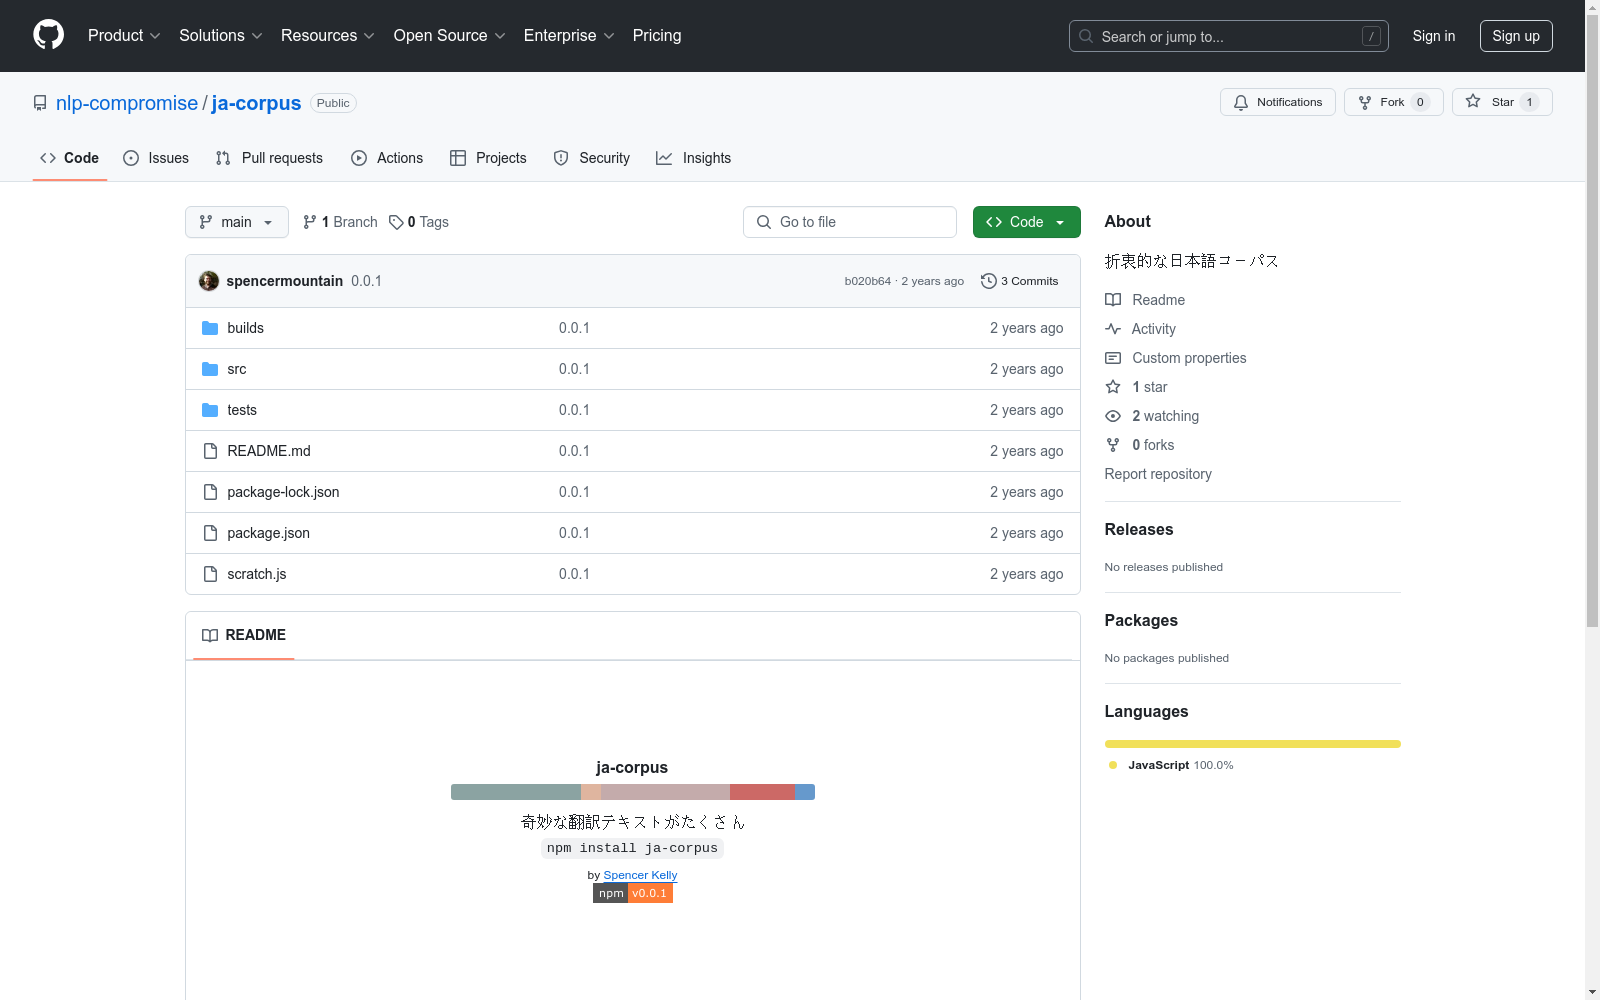Click the colored bar under ja-corpus title
The height and width of the screenshot is (1000, 1600).
(633, 792)
